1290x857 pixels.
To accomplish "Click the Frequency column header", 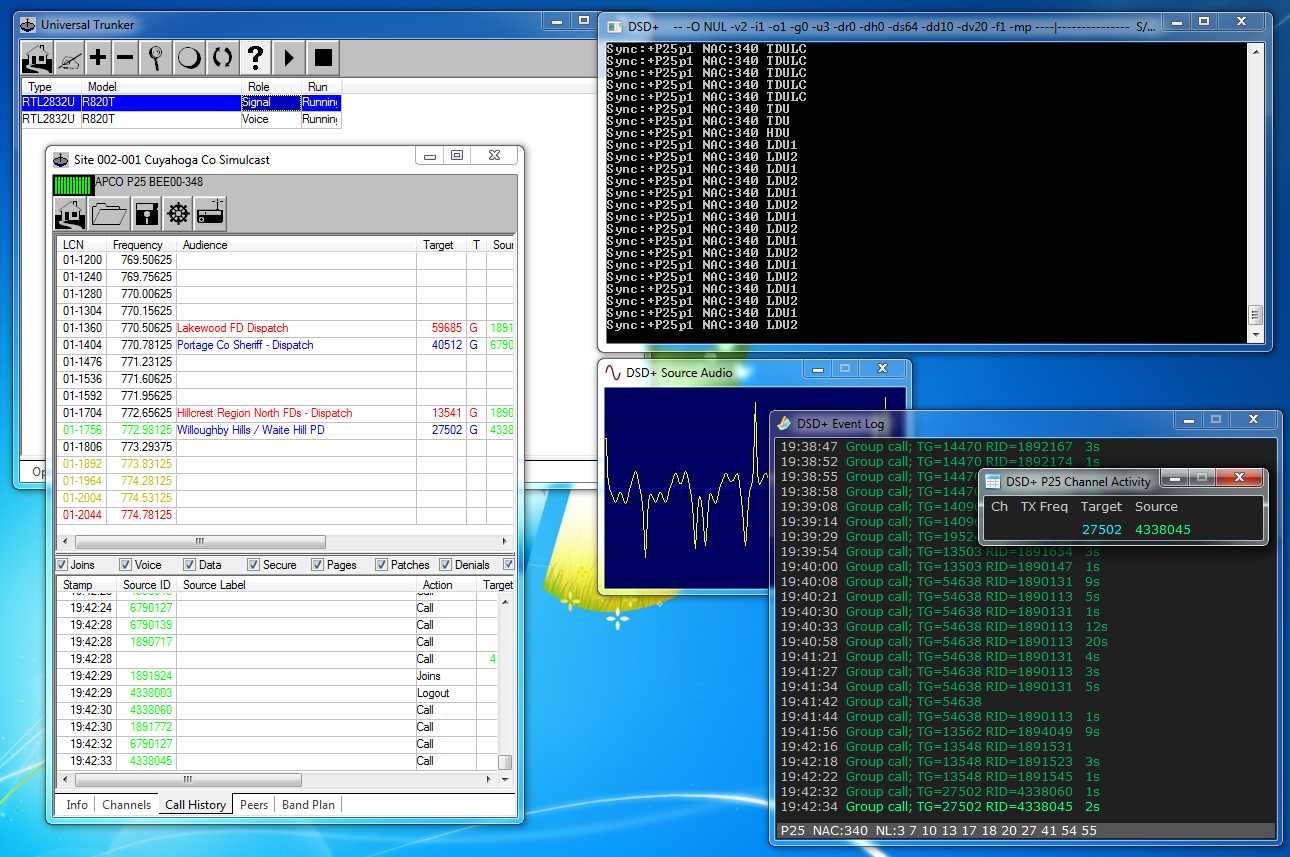I will click(x=141, y=245).
